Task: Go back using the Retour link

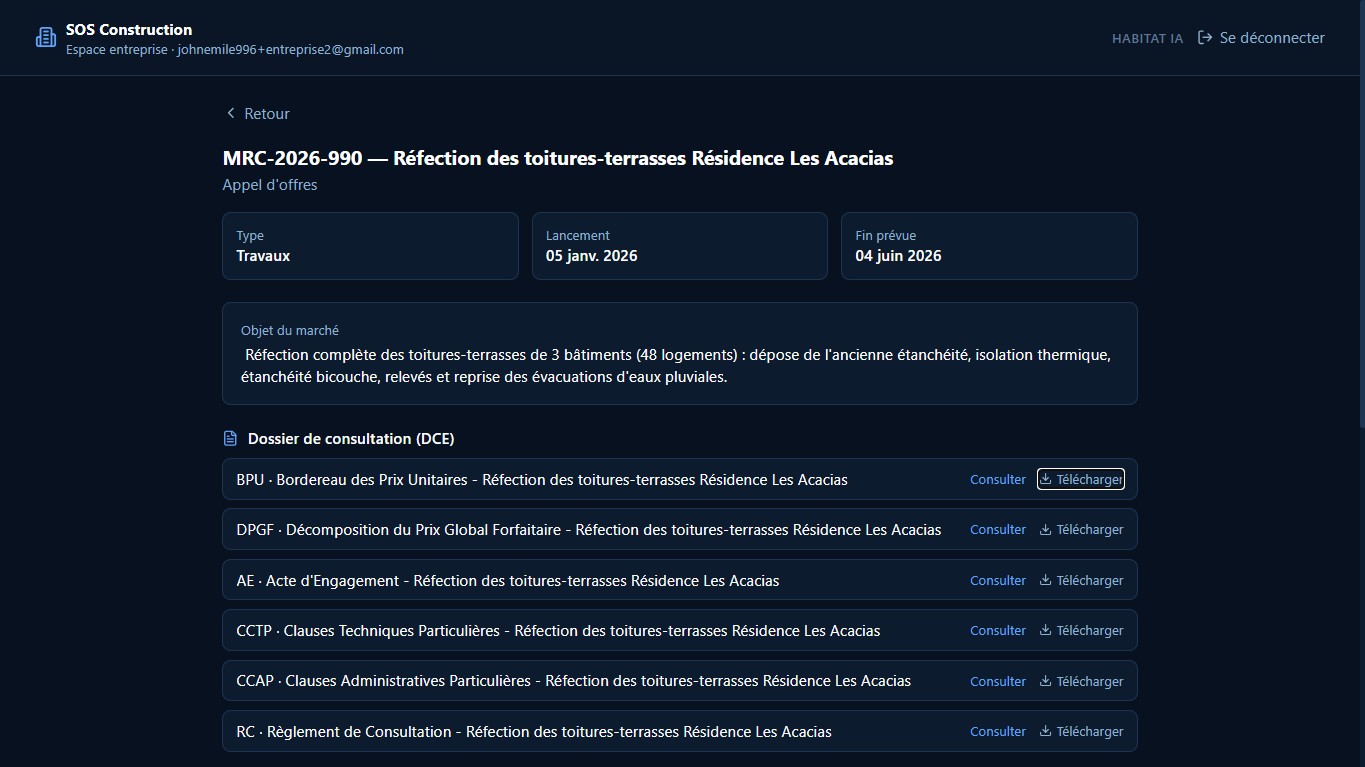Action: click(x=258, y=113)
